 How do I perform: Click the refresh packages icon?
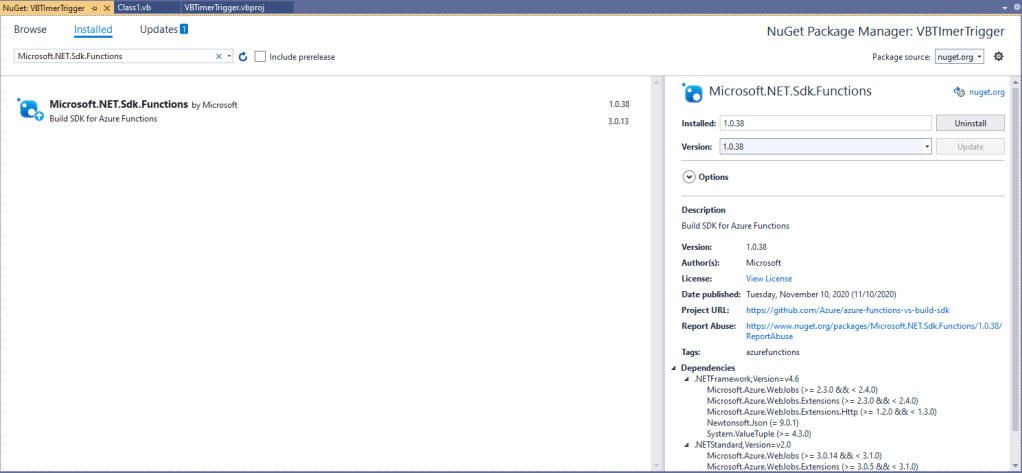(243, 57)
